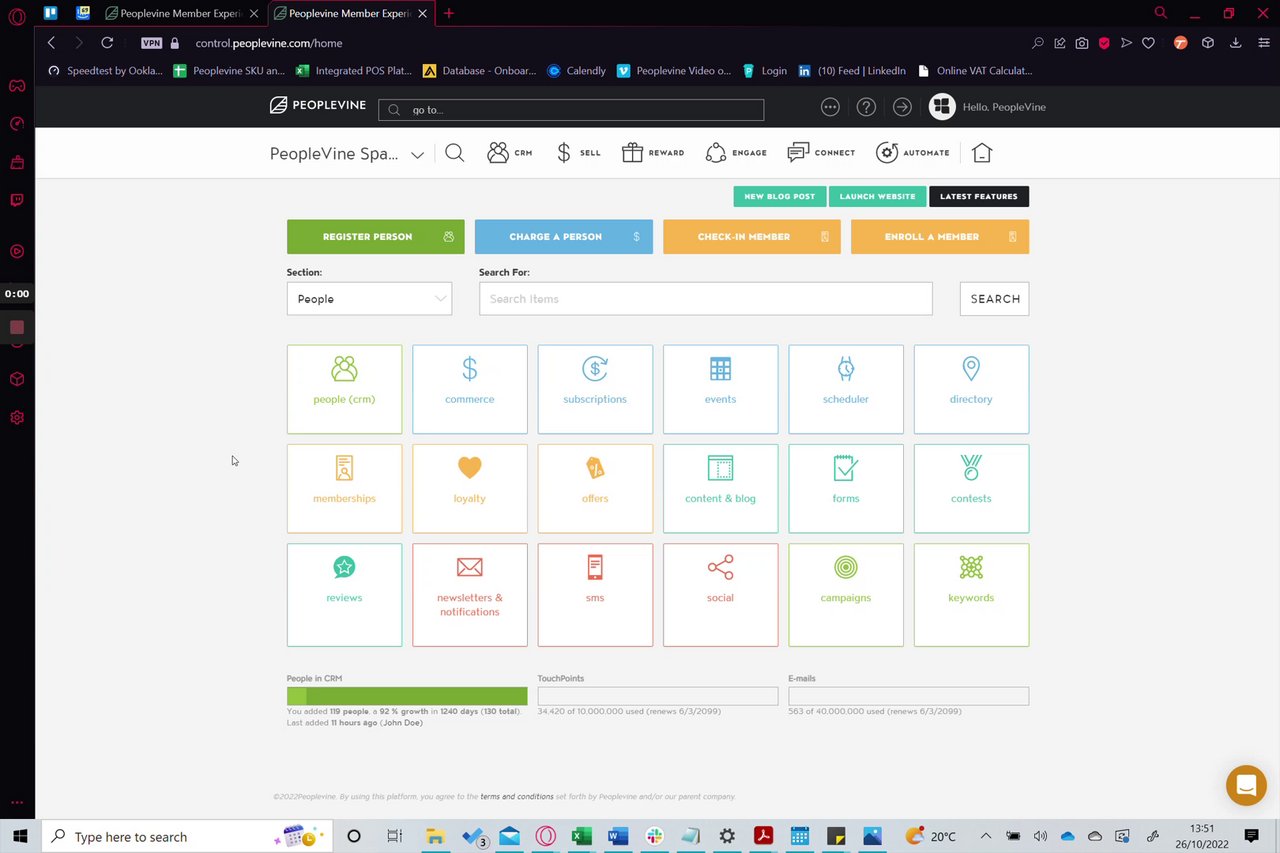The image size is (1280, 853).
Task: Open the Online VAT Calculator bookmark
Action: [x=975, y=71]
